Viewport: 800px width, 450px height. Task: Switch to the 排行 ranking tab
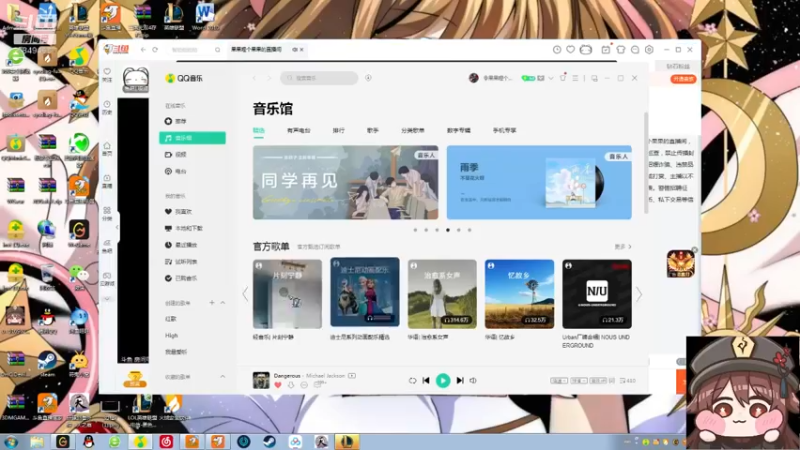[x=339, y=131]
